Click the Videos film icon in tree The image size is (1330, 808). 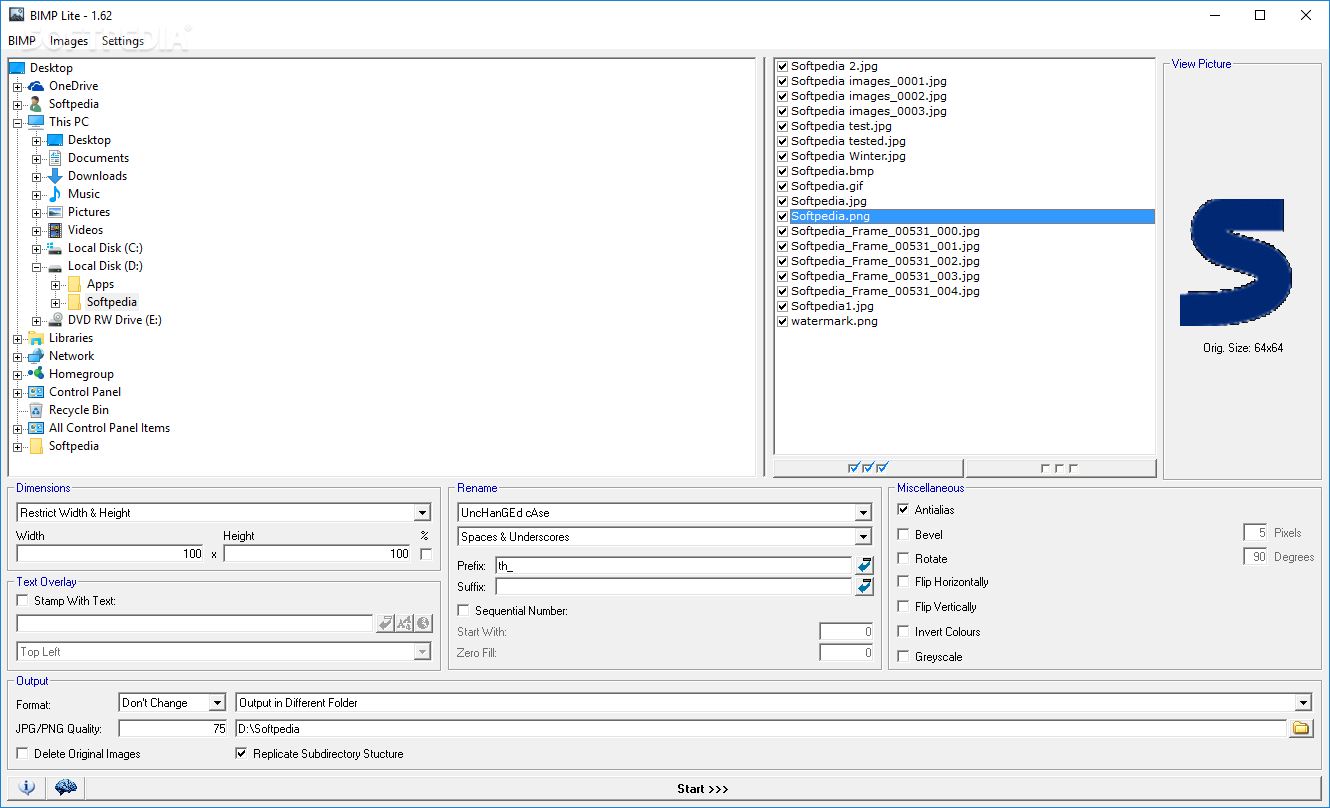tap(55, 230)
